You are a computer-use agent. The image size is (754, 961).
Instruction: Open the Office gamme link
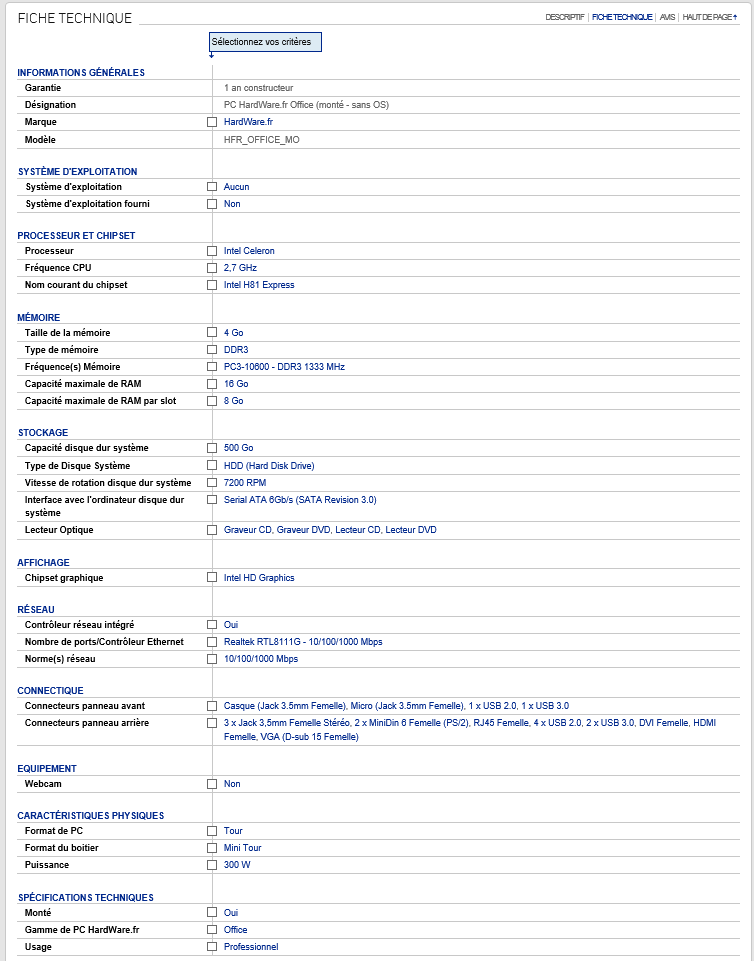[235, 930]
